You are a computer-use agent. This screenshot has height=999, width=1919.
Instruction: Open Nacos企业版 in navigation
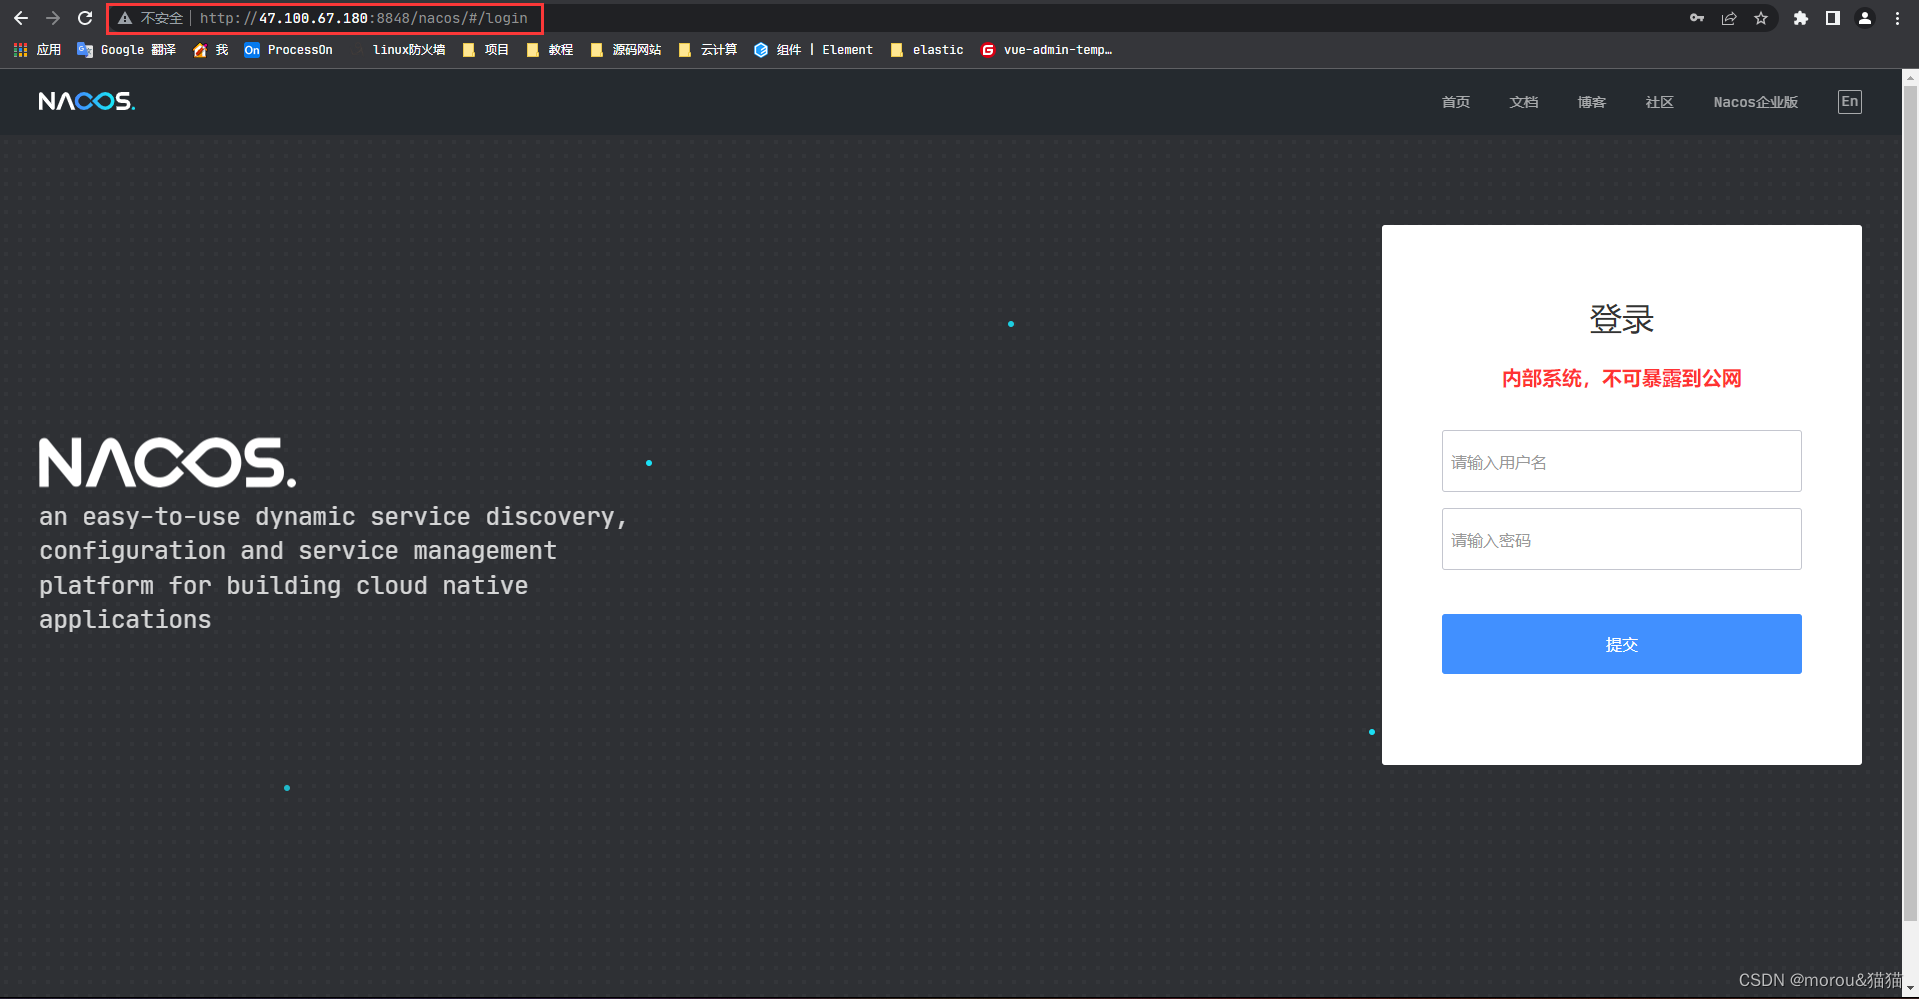click(x=1756, y=102)
